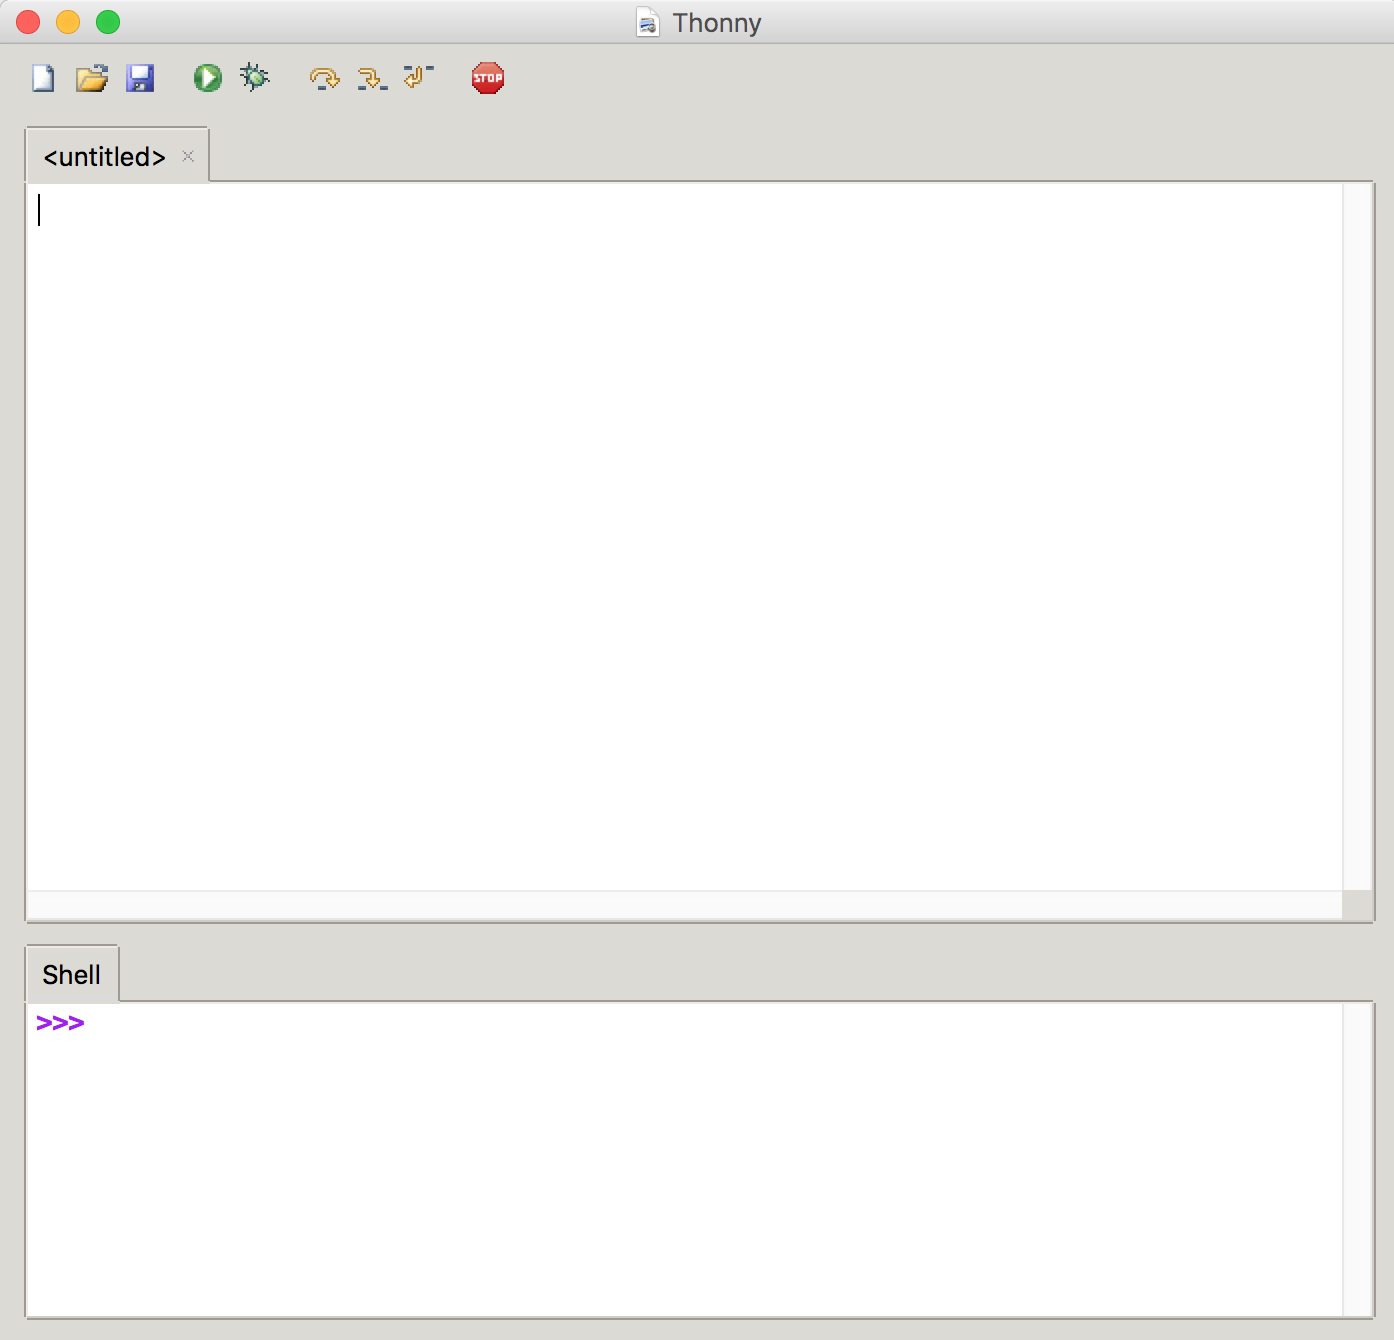Click the Step out debug icon
This screenshot has width=1394, height=1340.
[x=419, y=77]
